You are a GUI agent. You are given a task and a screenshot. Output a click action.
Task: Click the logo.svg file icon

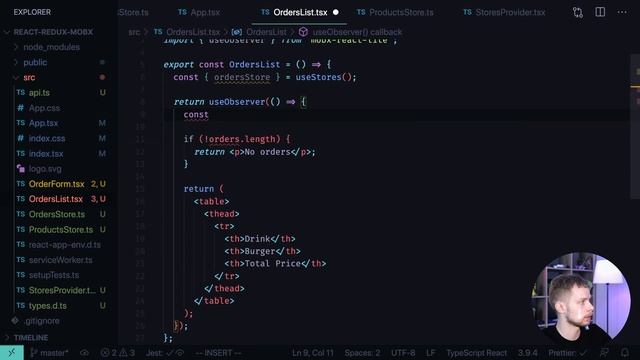[20, 169]
